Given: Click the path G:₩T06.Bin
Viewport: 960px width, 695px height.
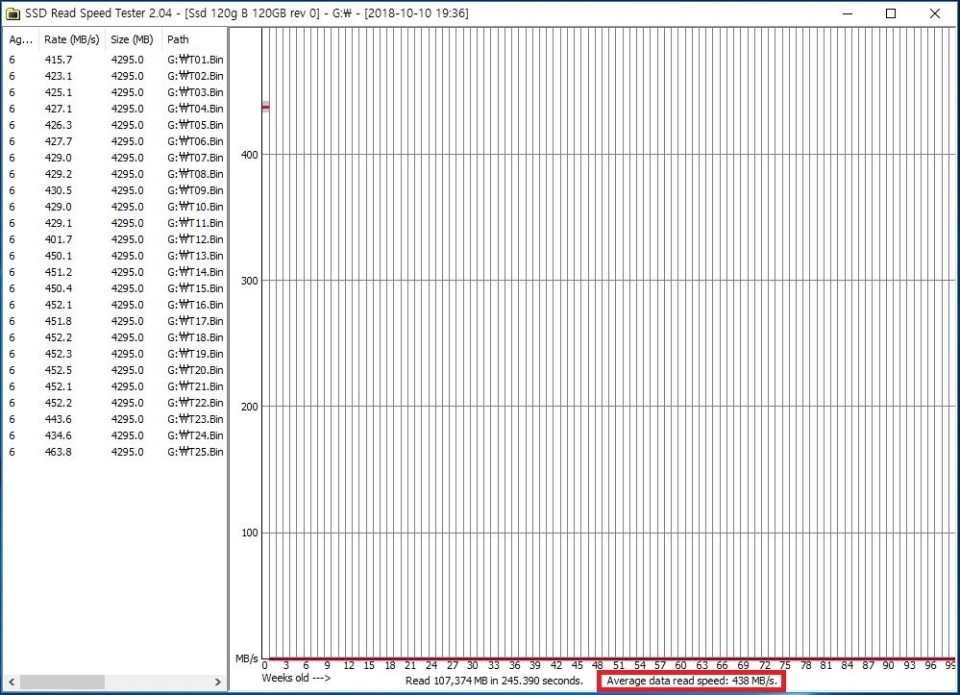Looking at the screenshot, I should pos(195,141).
